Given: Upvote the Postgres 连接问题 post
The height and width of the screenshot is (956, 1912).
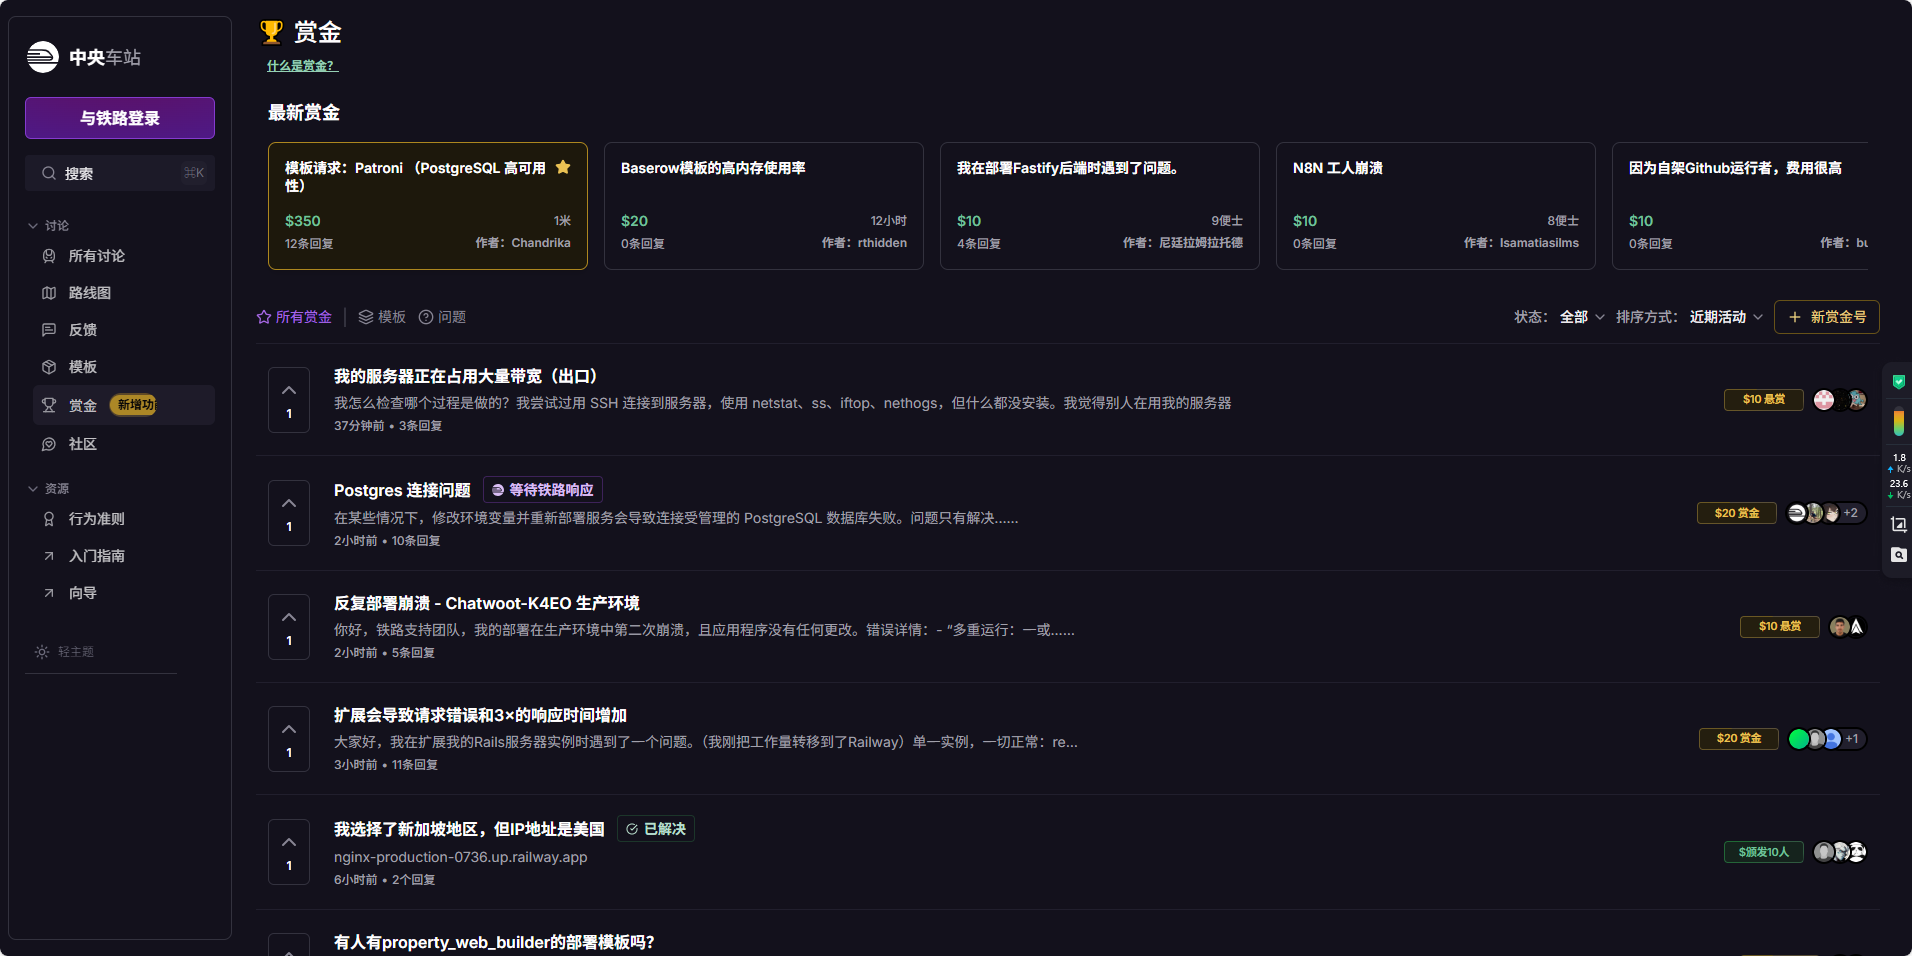Looking at the screenshot, I should (289, 504).
